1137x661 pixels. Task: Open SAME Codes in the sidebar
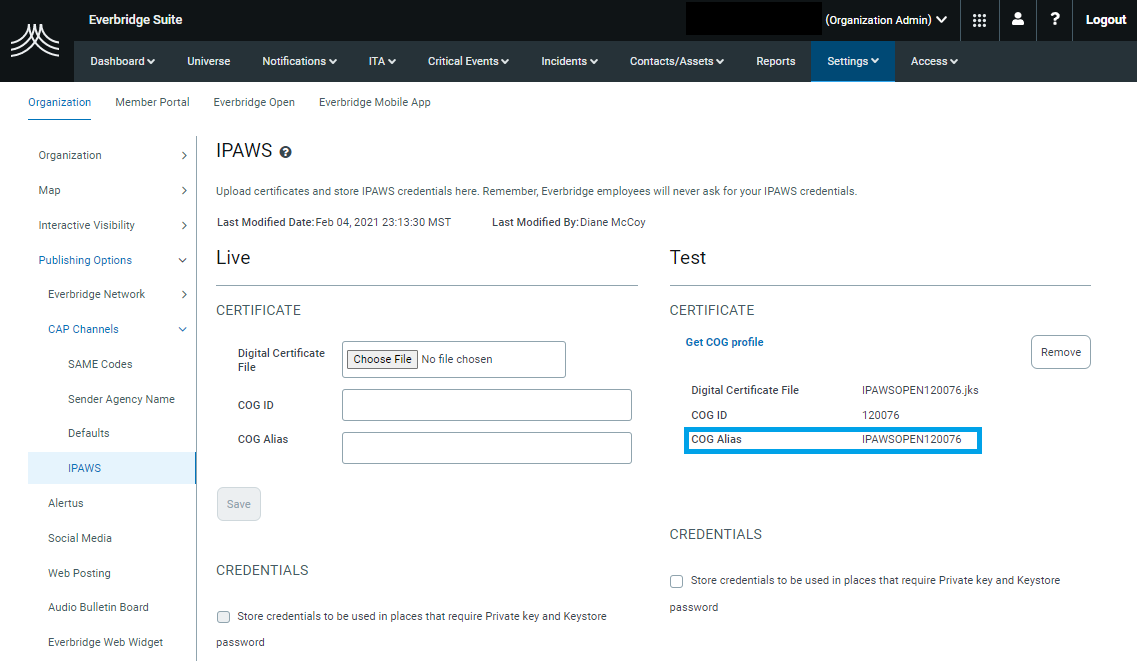click(x=100, y=364)
